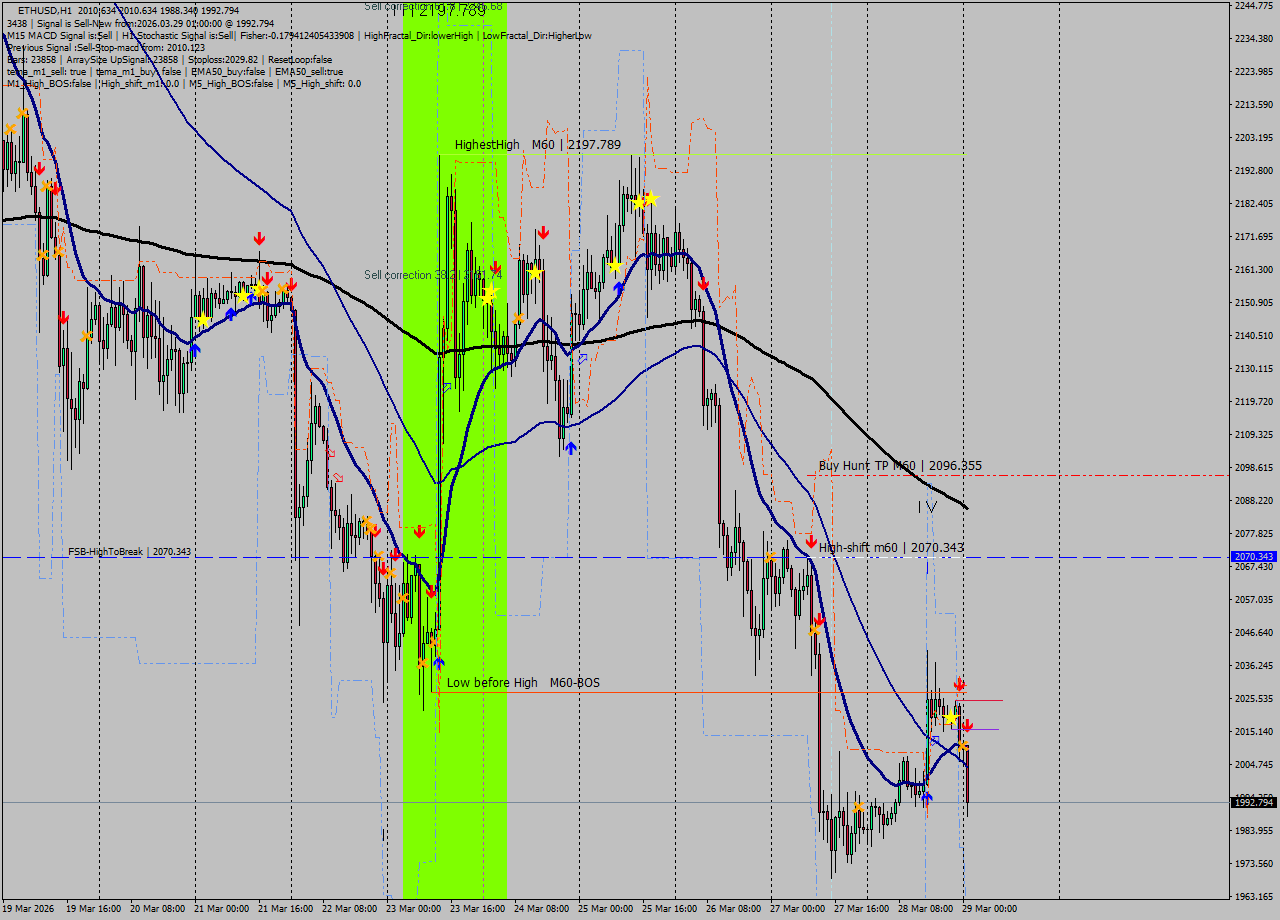Select the blue 2070.343 price tag on axis

coord(1253,556)
